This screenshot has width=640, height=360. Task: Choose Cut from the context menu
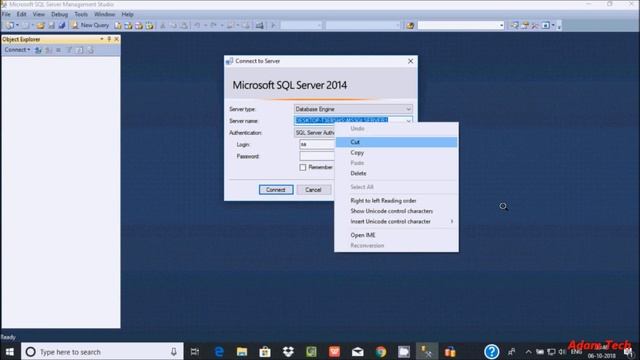click(x=396, y=142)
